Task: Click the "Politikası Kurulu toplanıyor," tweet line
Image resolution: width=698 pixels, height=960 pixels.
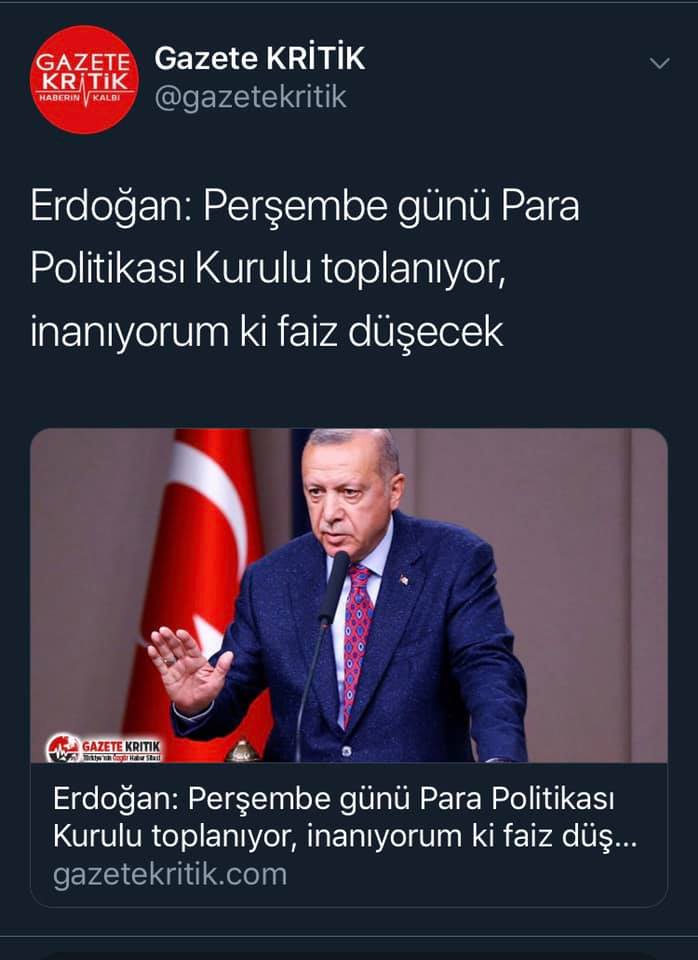Action: pos(268,269)
